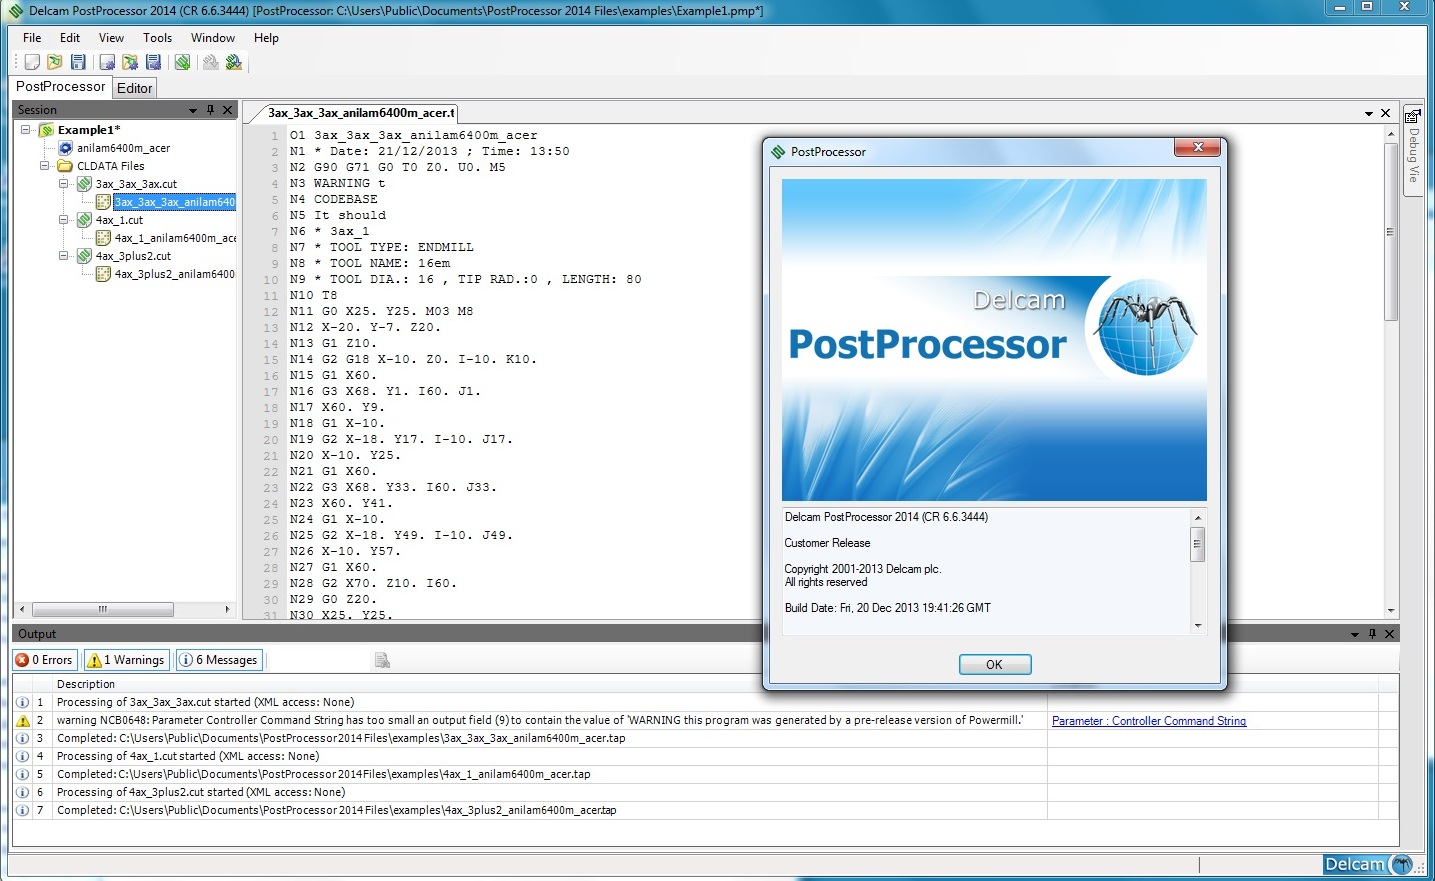Click the CLDATA Files folder icon

65,166
